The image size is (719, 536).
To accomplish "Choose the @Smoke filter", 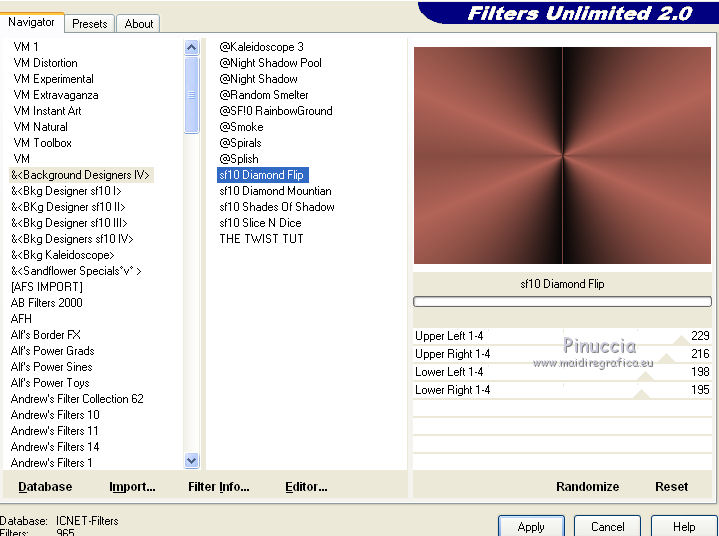I will pyautogui.click(x=242, y=127).
